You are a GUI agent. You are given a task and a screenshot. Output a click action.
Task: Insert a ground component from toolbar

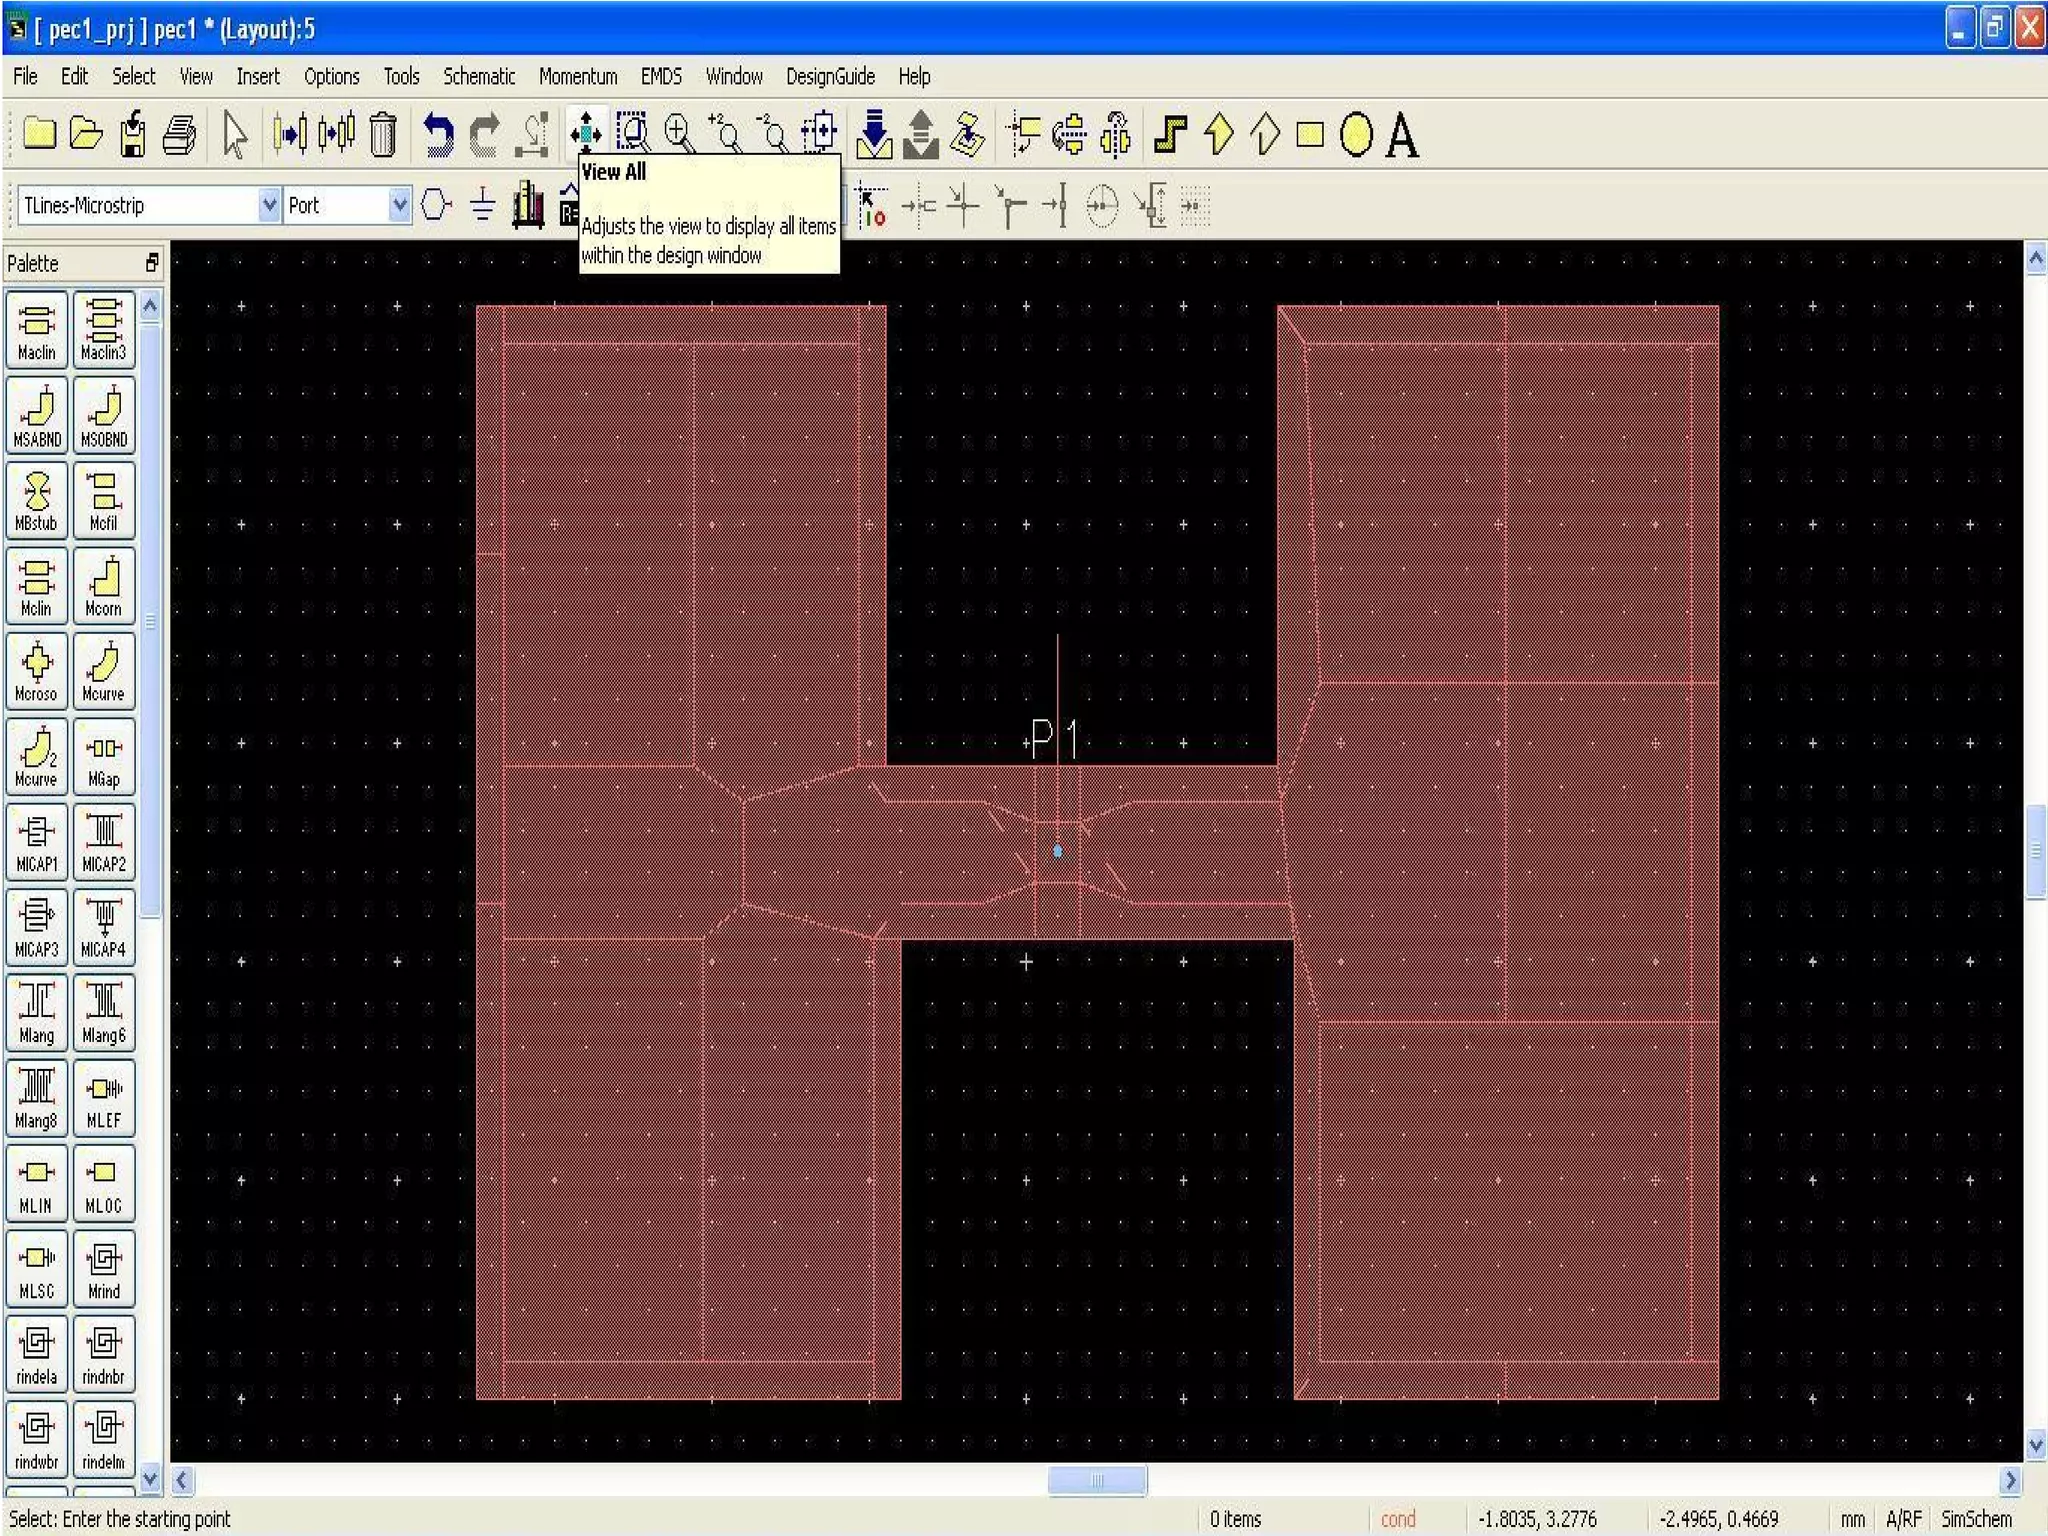tap(483, 206)
